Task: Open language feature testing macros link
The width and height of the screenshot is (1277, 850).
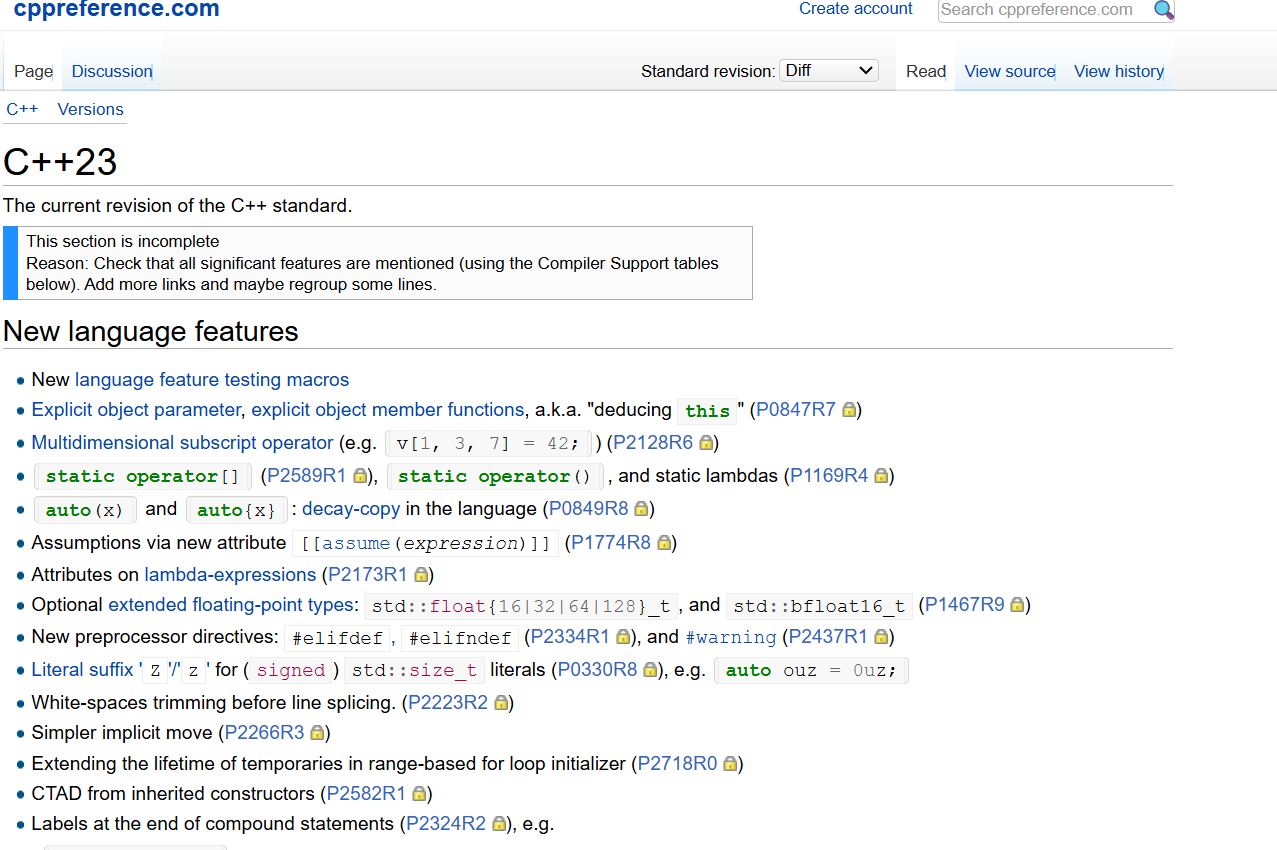Action: [x=212, y=380]
